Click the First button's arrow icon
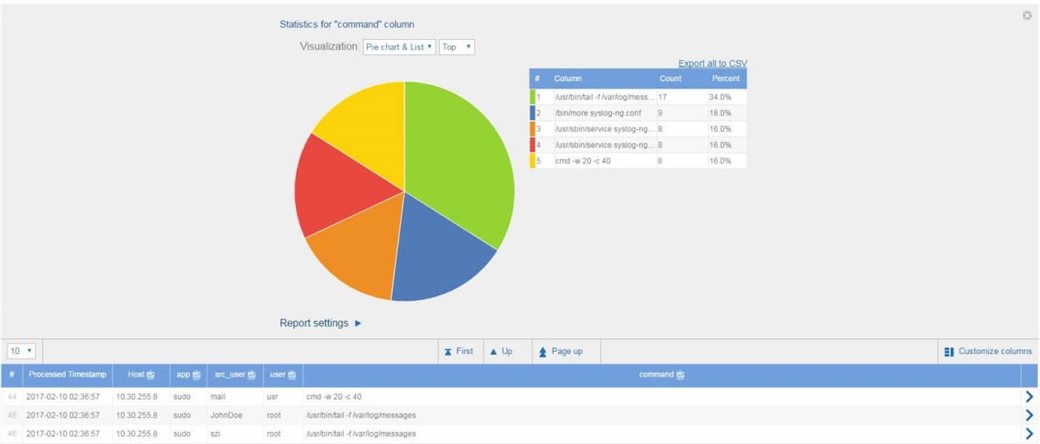1040x444 pixels. pos(448,351)
